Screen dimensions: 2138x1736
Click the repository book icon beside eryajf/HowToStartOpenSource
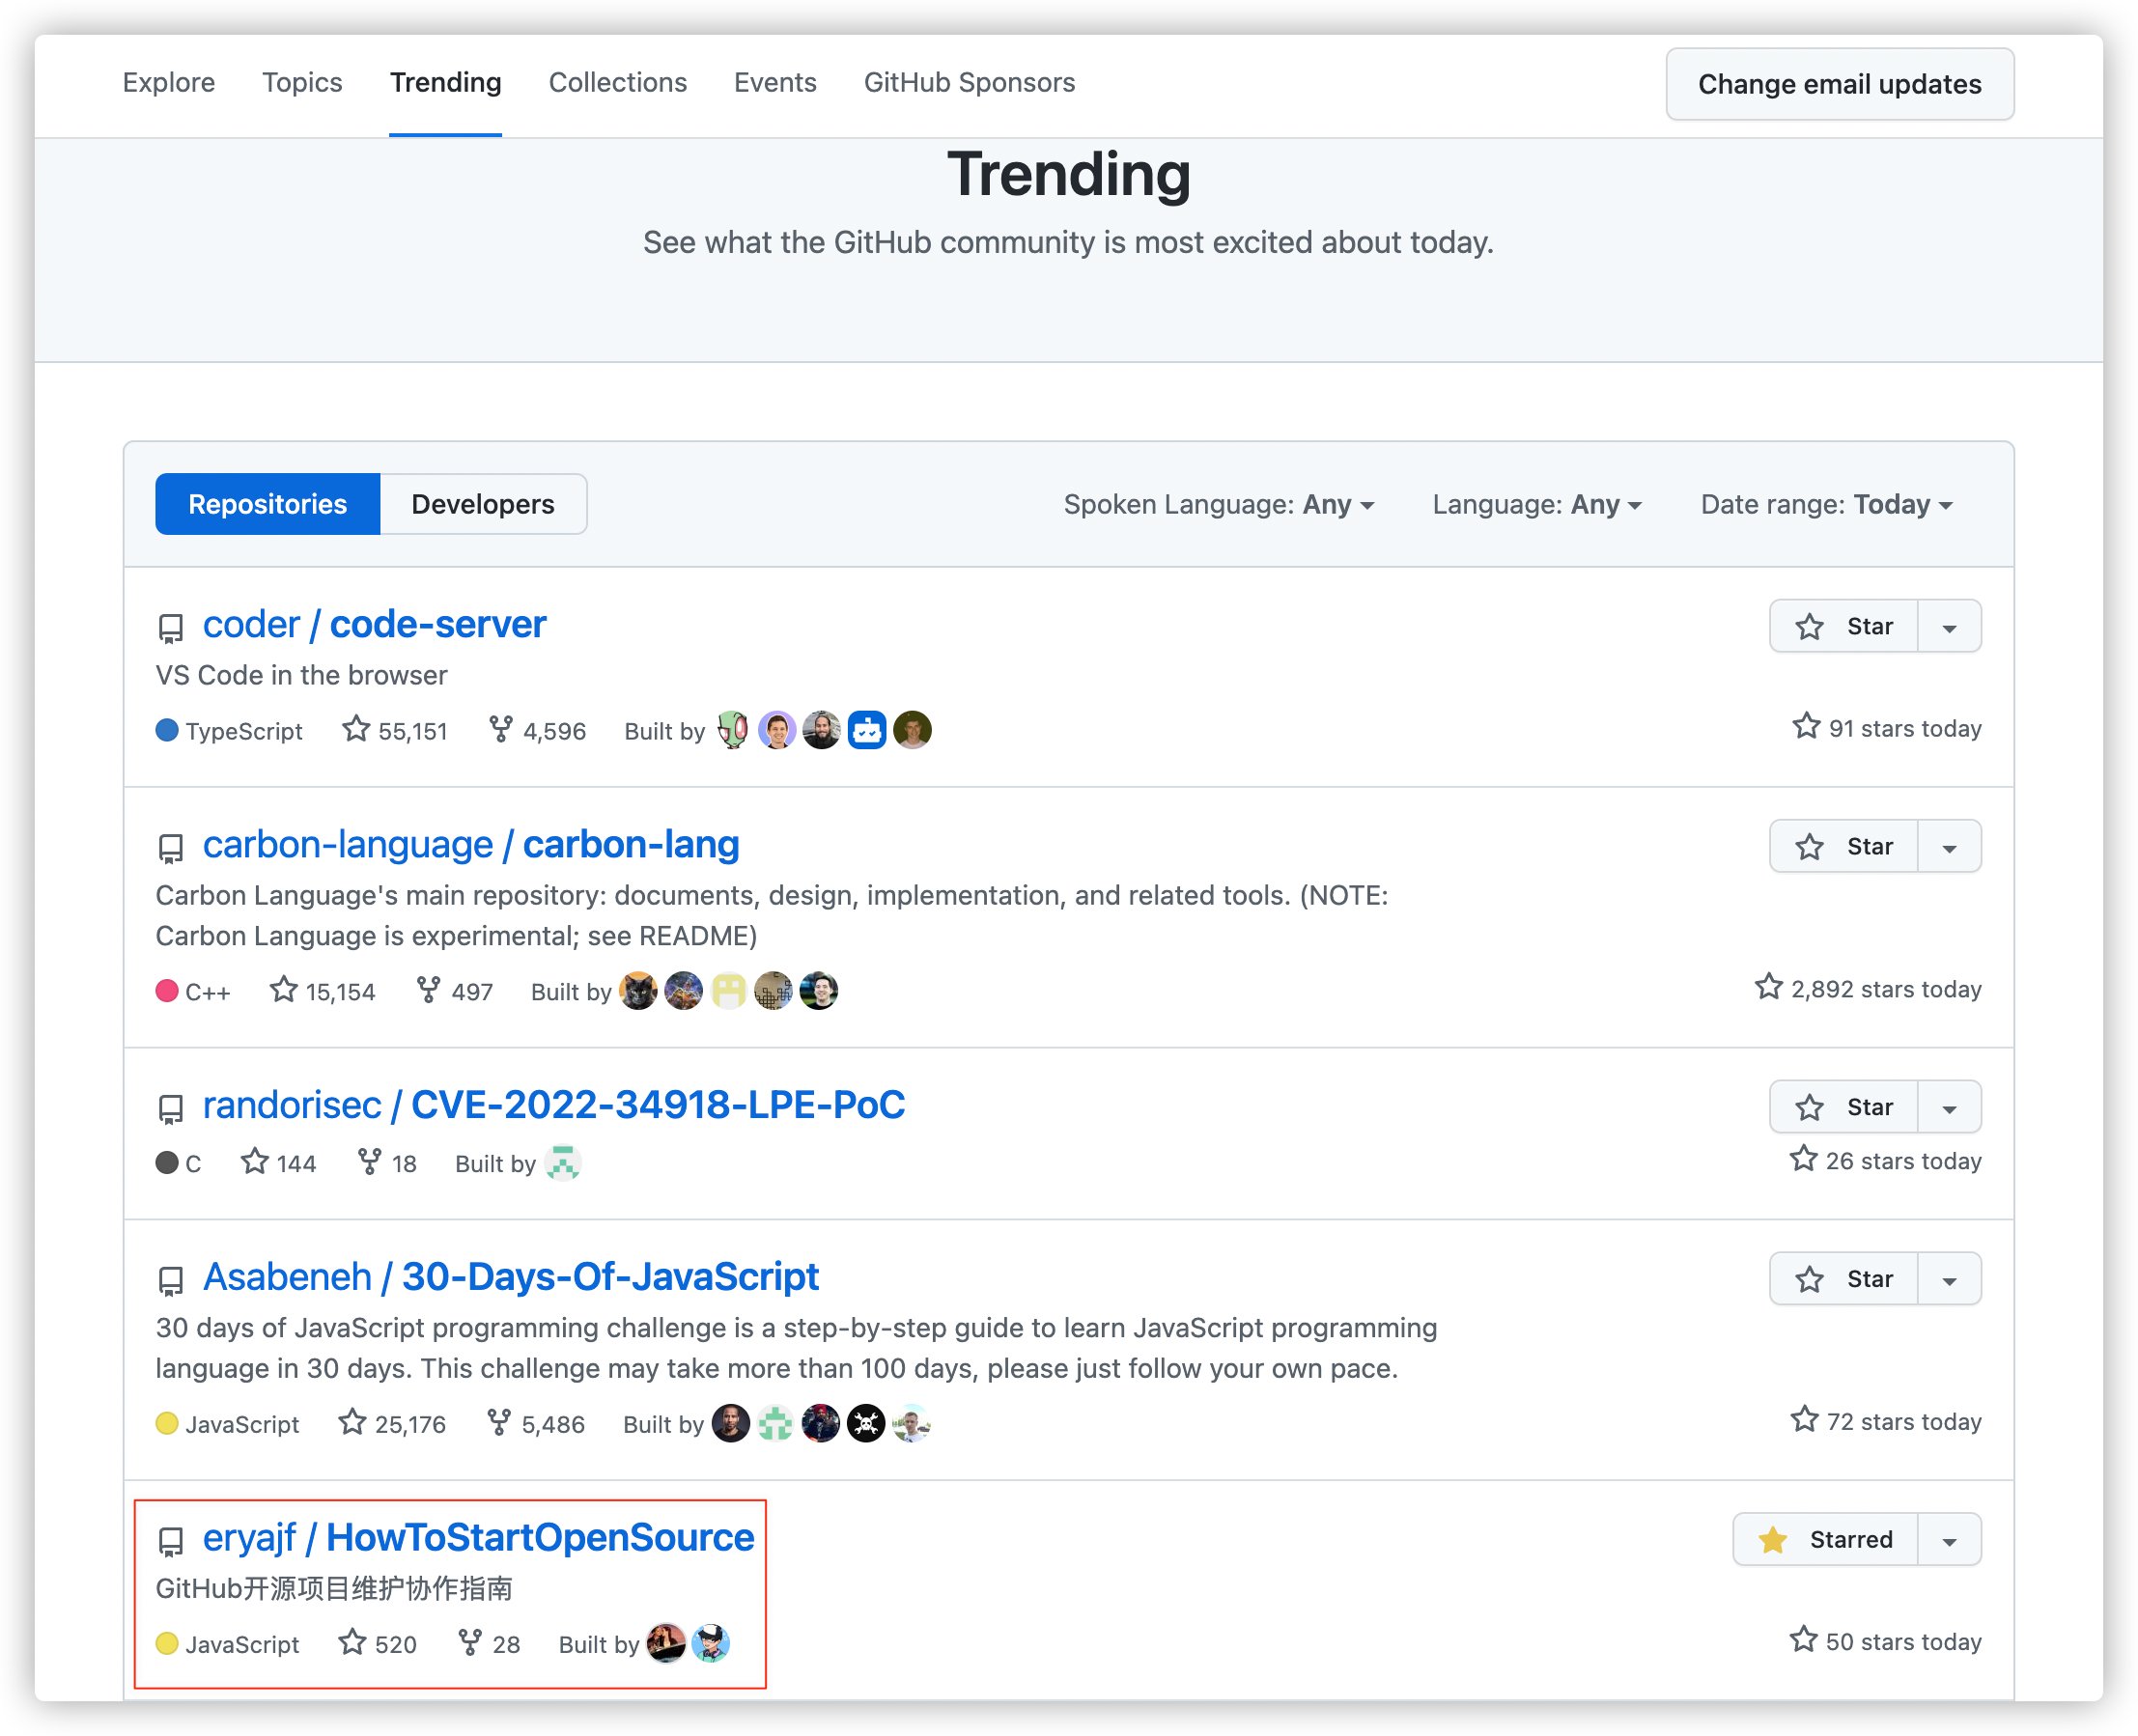(x=171, y=1540)
